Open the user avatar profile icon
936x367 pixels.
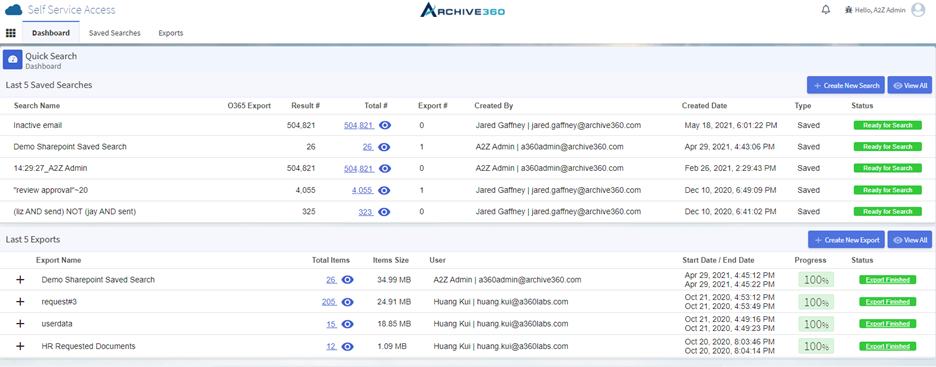click(x=918, y=10)
